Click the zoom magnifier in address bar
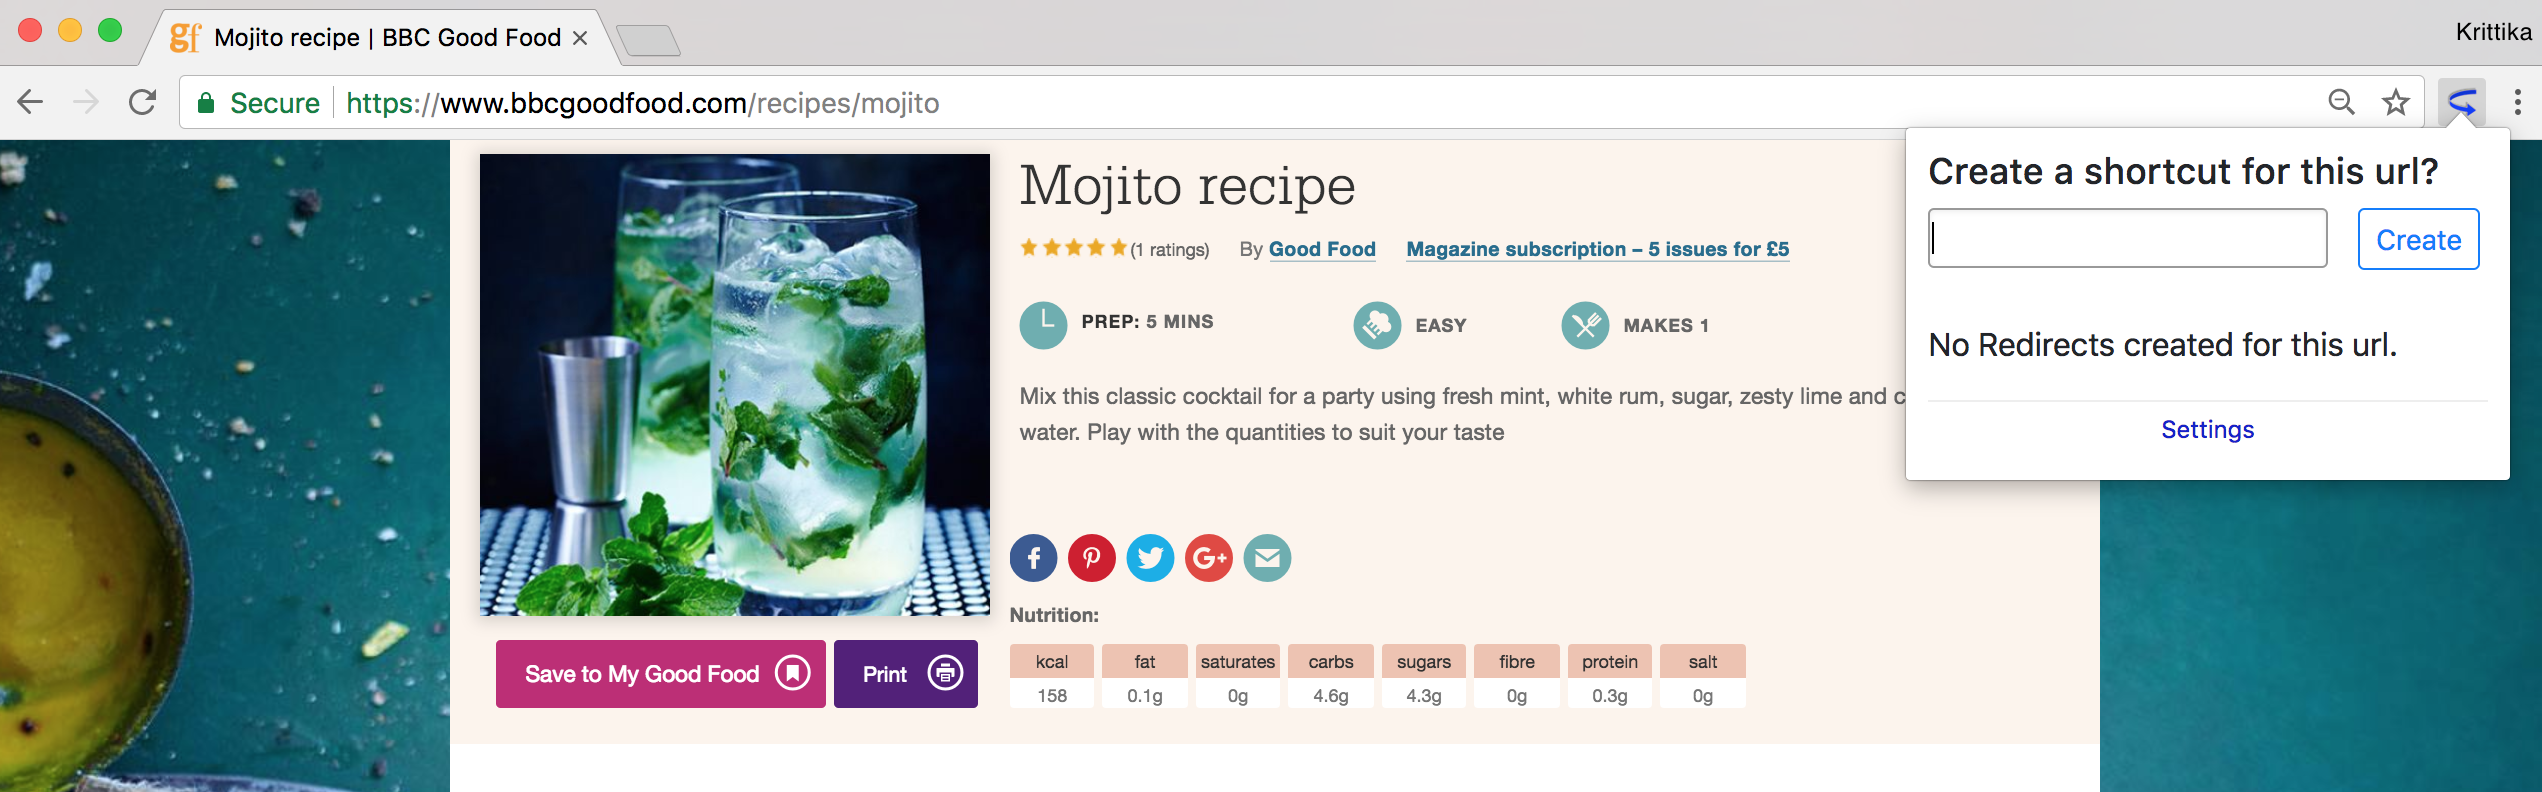This screenshot has height=792, width=2542. (2341, 103)
